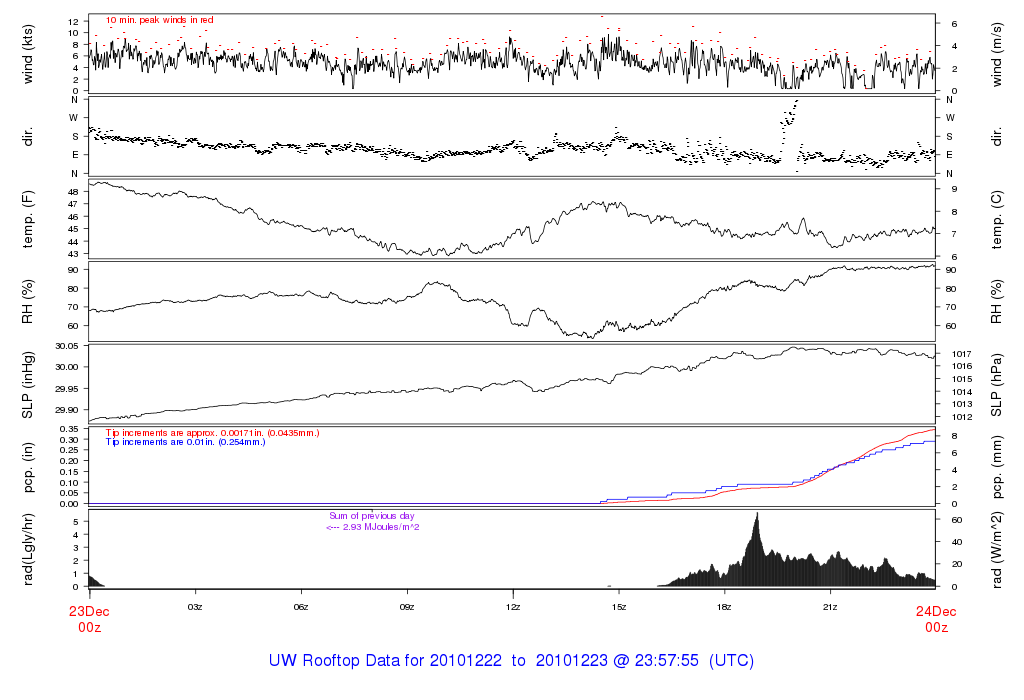Click the 03z time axis label
This screenshot has width=1024, height=700.
[x=195, y=607]
